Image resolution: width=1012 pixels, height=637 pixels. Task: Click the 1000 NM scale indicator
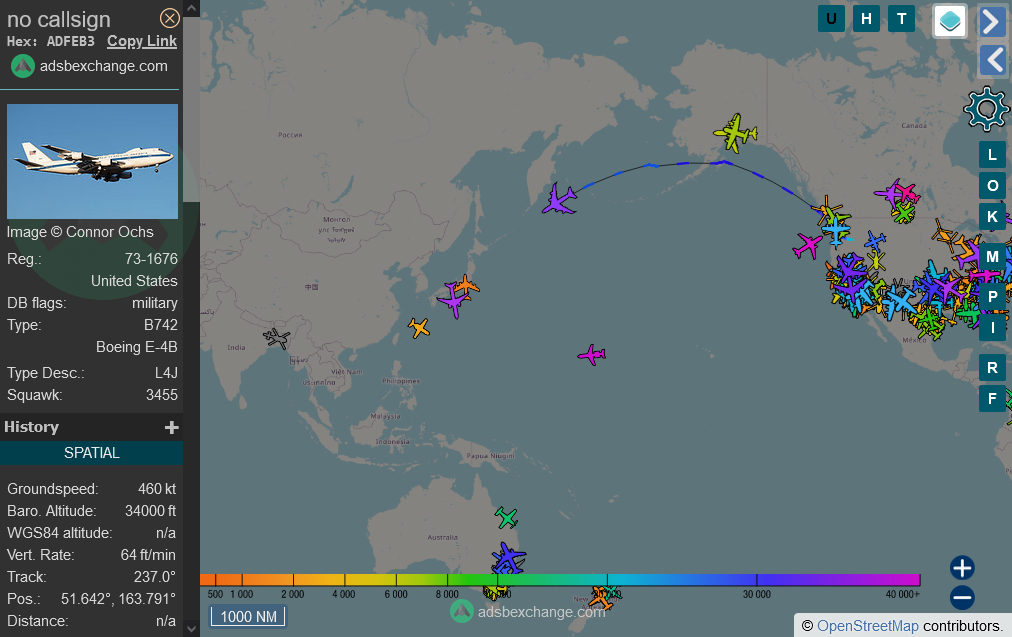click(x=248, y=616)
